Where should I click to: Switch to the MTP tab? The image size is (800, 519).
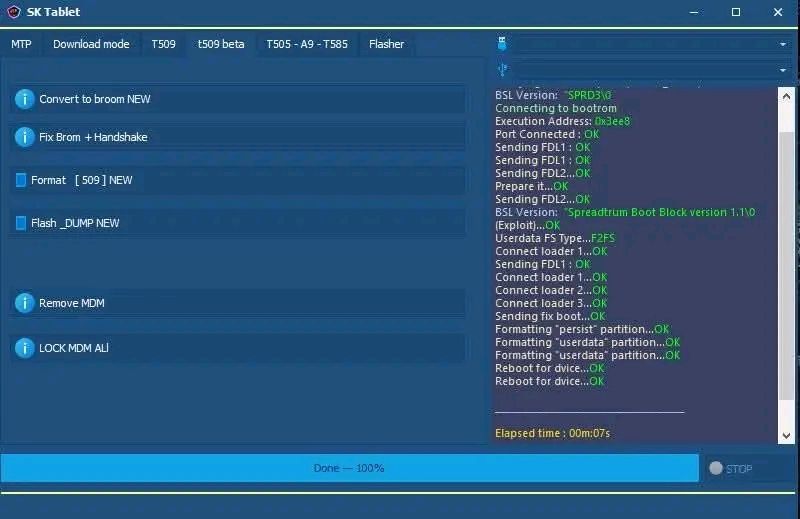pyautogui.click(x=21, y=44)
